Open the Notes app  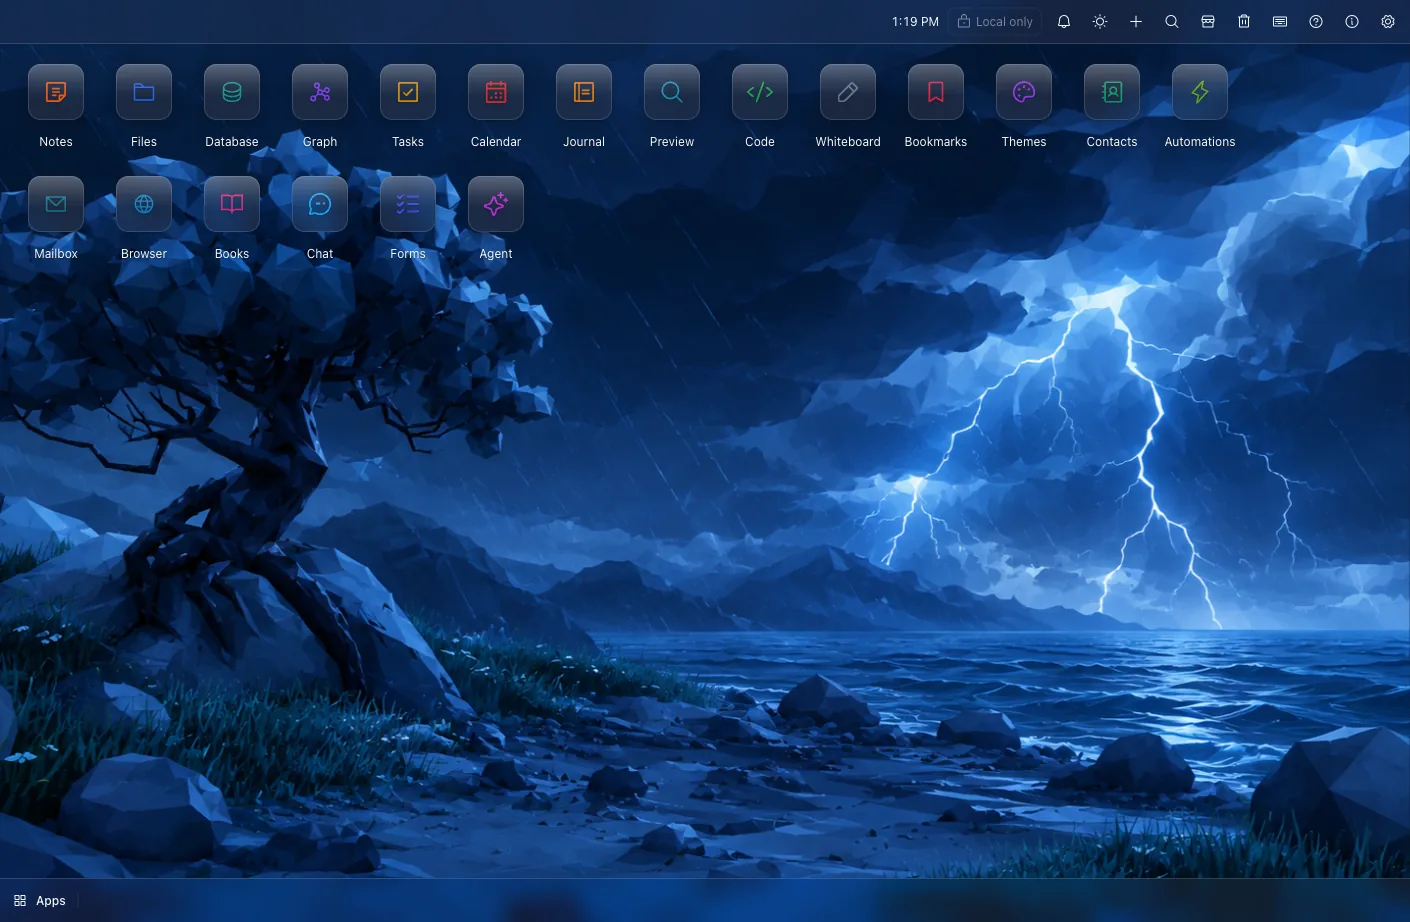[56, 92]
